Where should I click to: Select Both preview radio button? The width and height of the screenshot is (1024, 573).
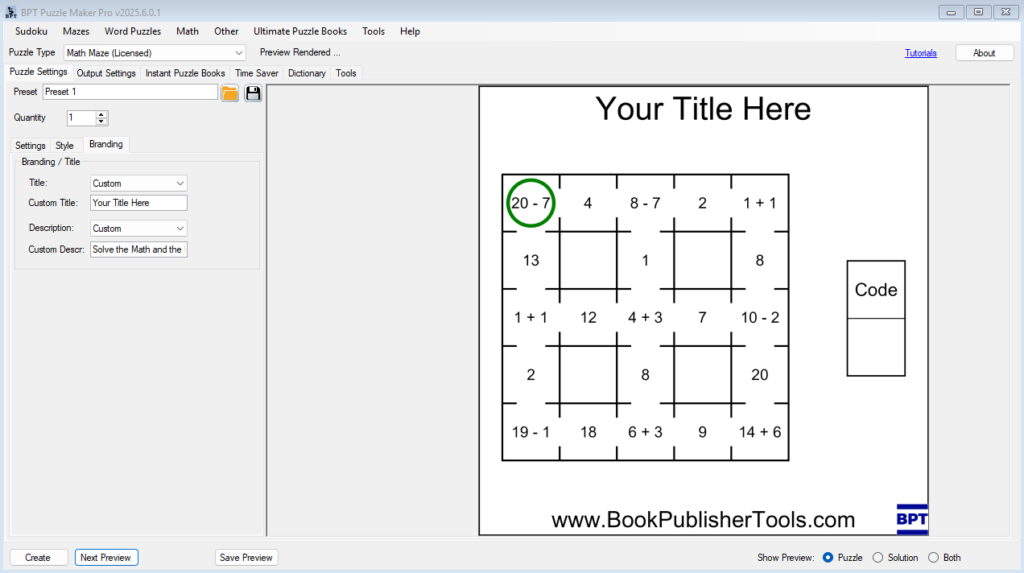click(x=933, y=557)
